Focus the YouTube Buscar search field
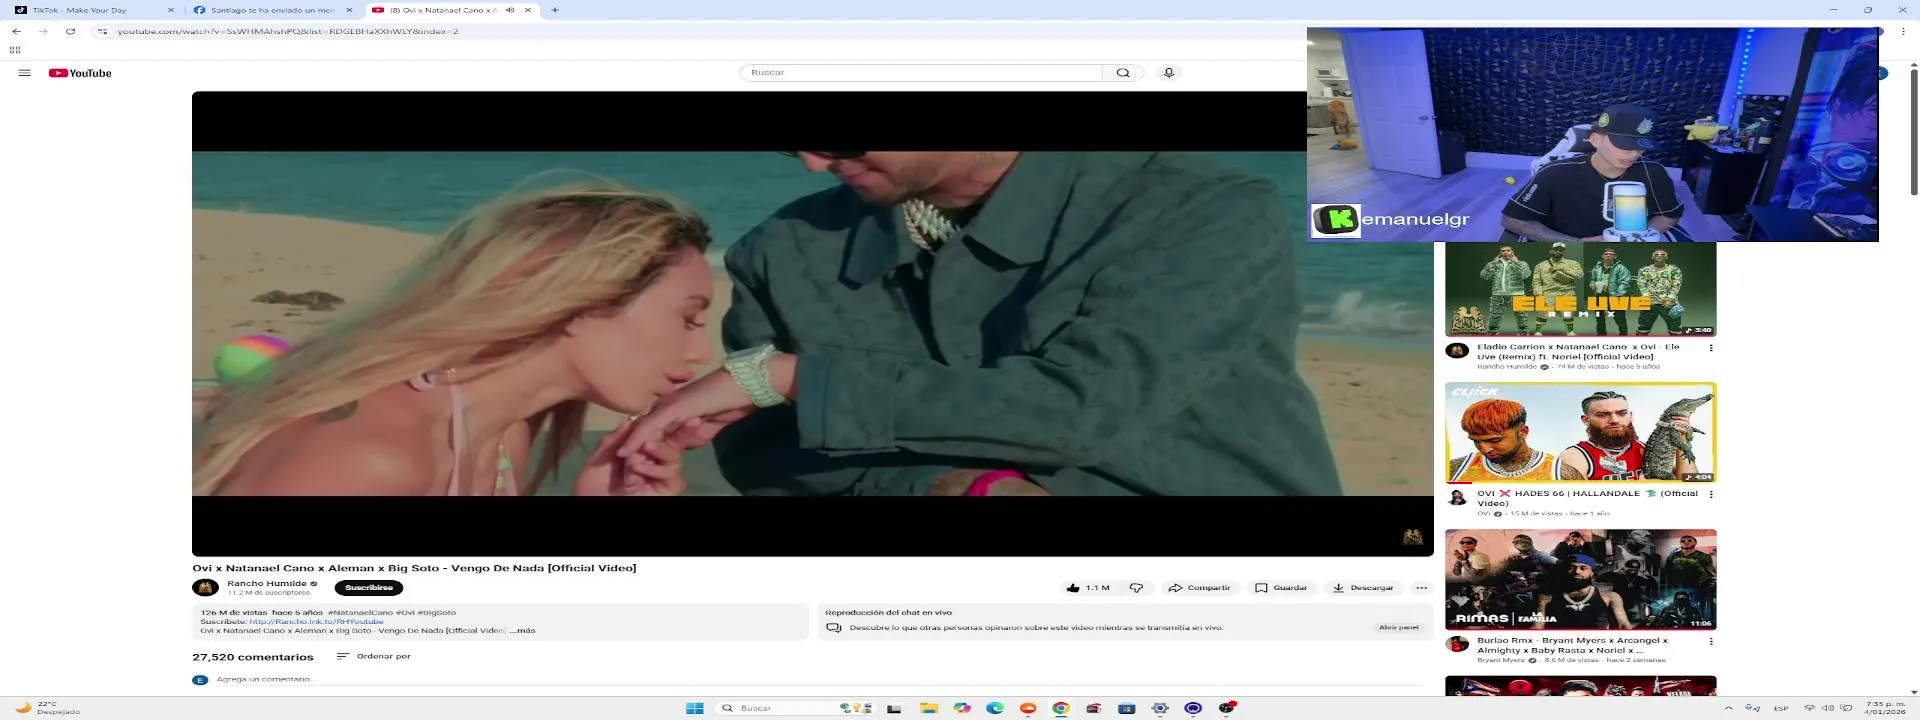Viewport: 1920px width, 720px height. point(921,73)
